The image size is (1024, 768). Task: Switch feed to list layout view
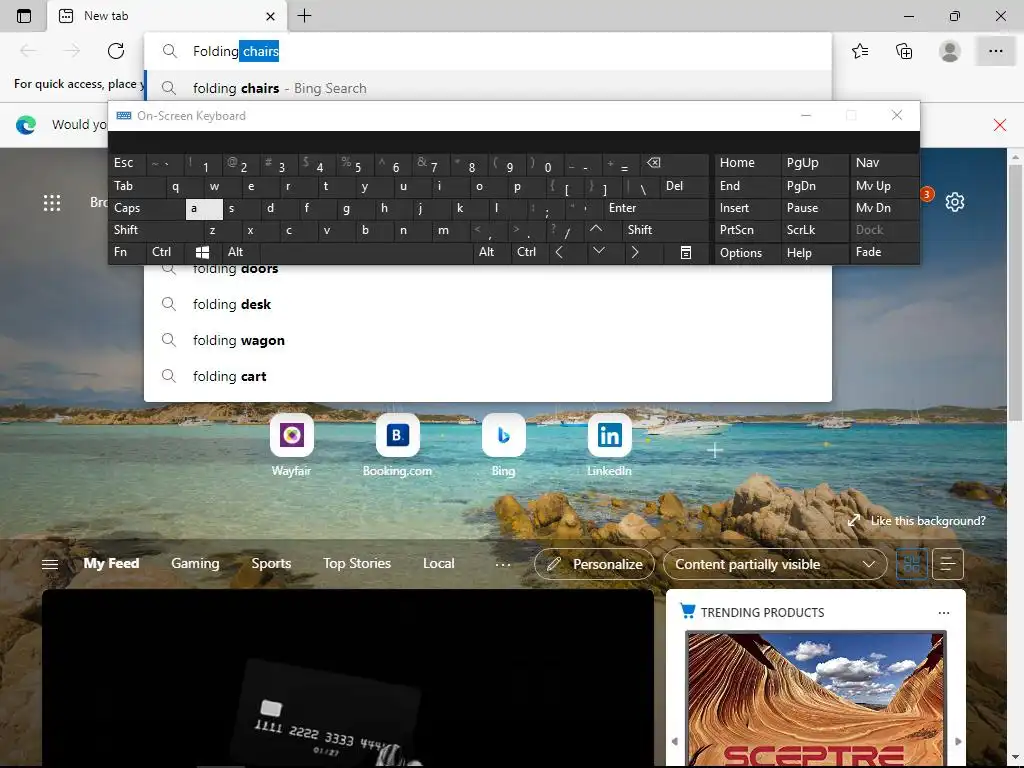click(x=948, y=564)
